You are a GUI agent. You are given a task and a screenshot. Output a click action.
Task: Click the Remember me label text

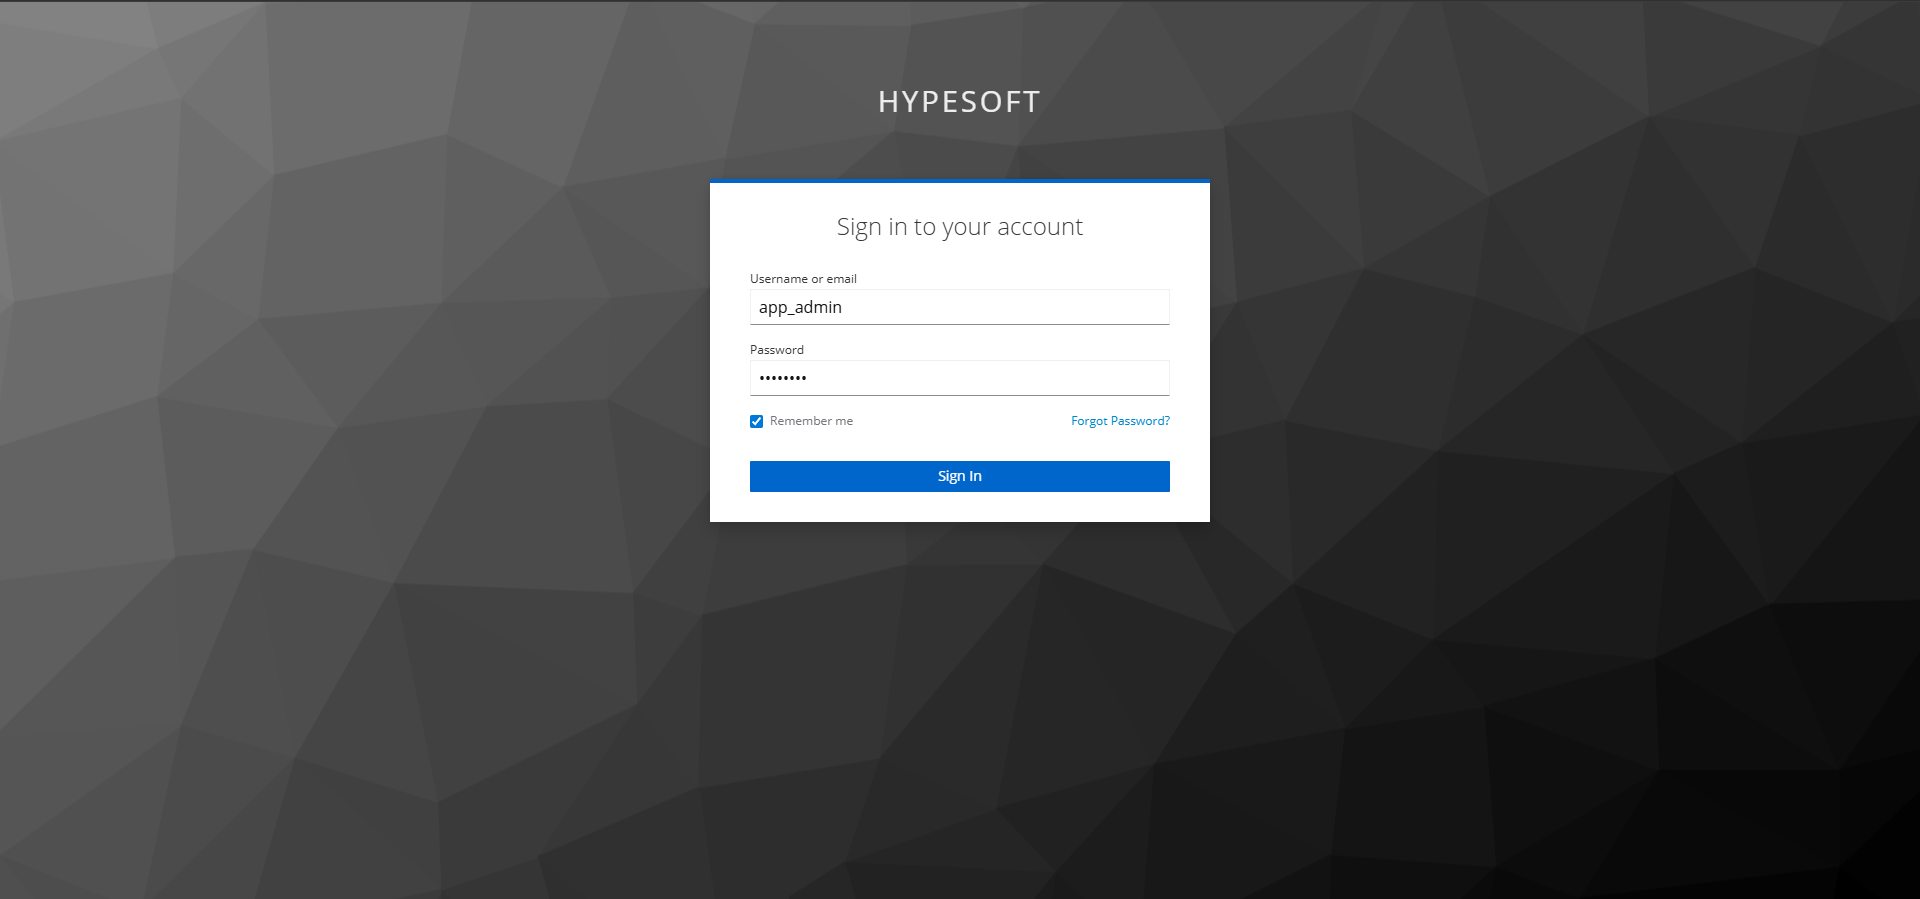click(811, 421)
